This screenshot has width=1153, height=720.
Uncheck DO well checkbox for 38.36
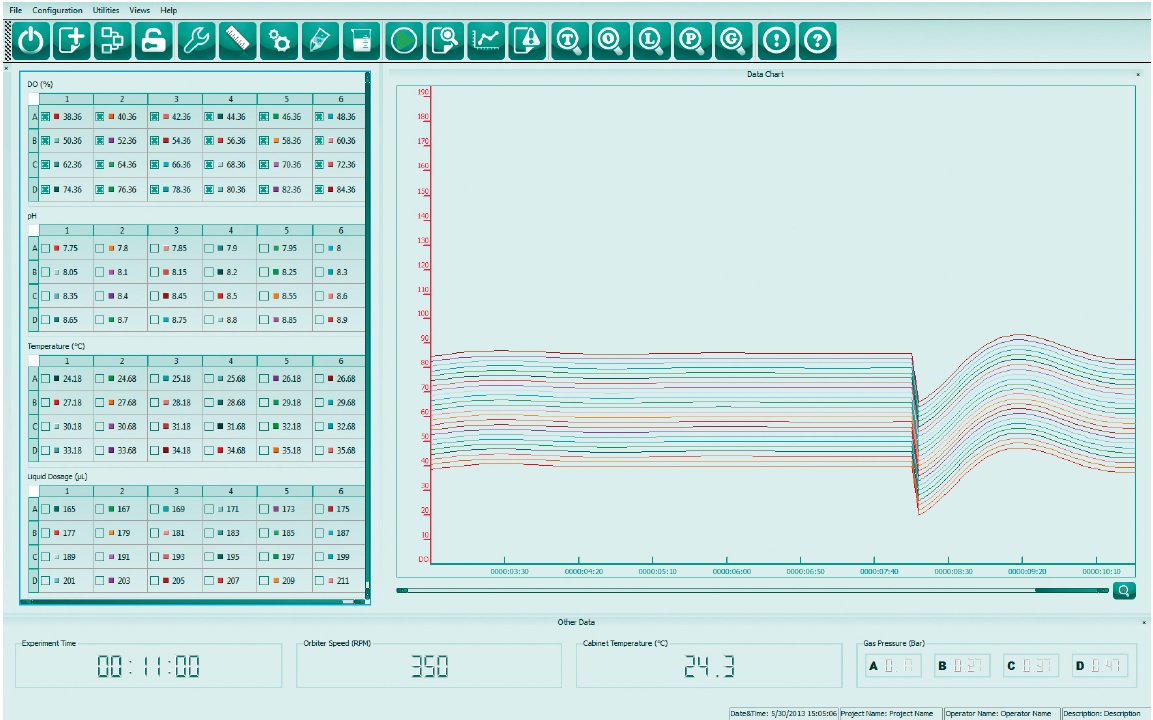point(46,117)
